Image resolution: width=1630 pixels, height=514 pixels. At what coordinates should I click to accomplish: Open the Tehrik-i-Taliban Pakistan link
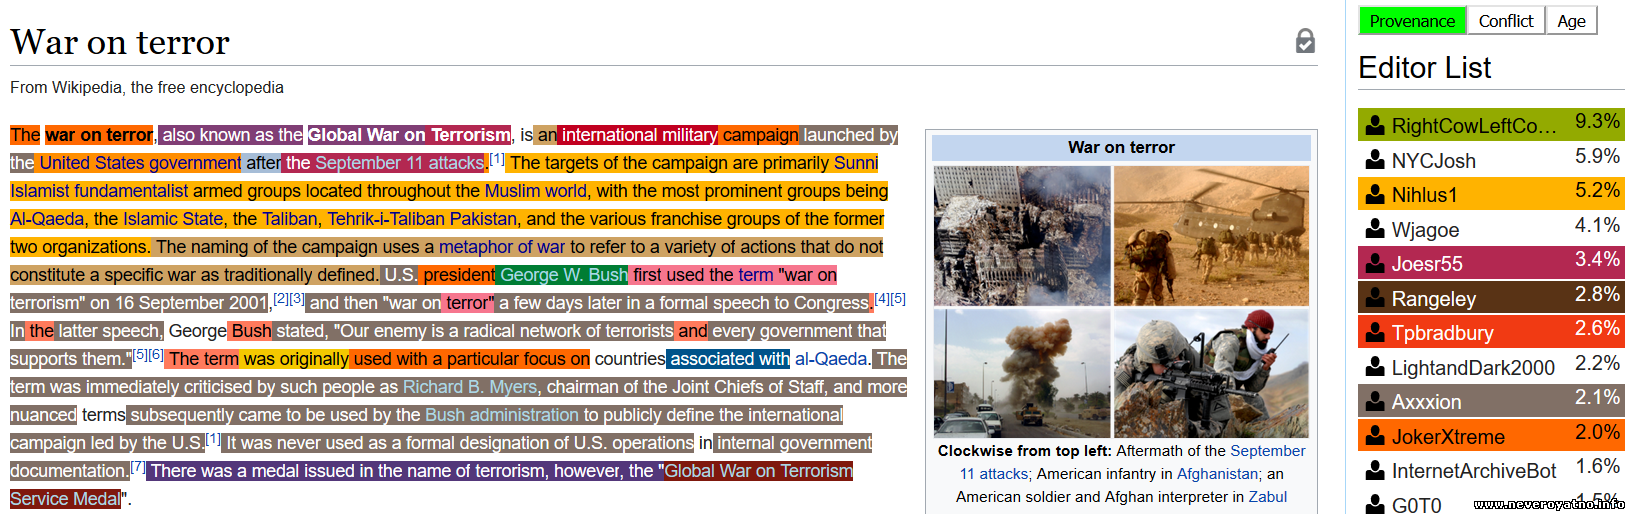coord(422,219)
